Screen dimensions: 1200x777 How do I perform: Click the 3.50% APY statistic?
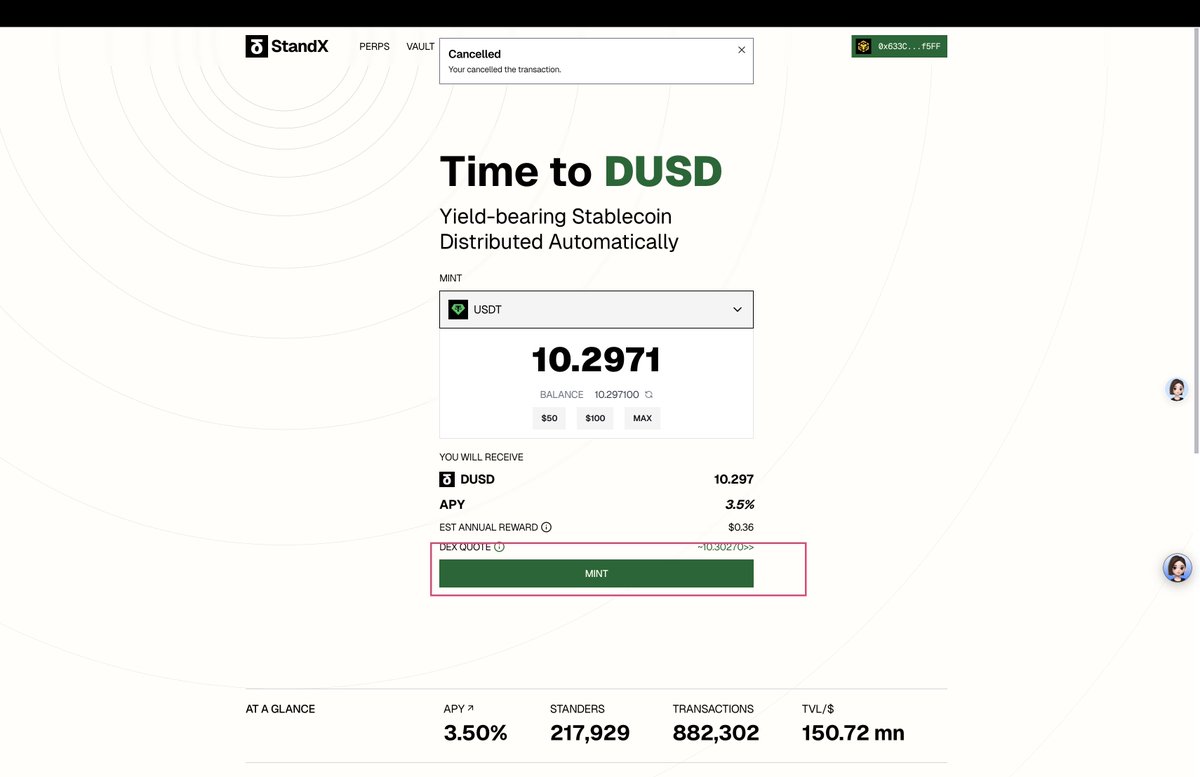476,733
